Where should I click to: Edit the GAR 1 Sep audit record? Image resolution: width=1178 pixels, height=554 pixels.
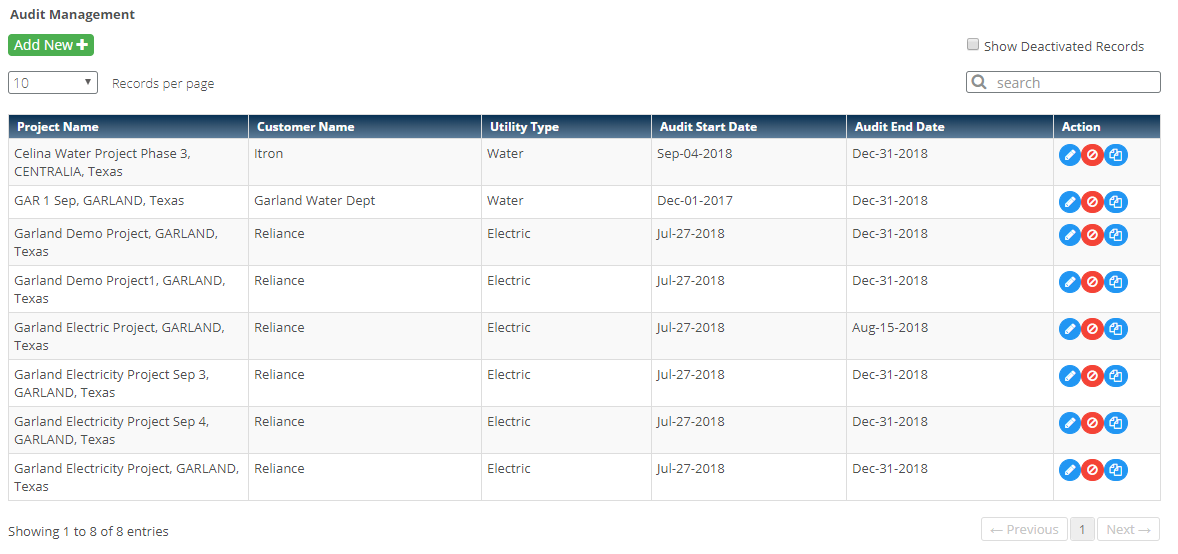[x=1070, y=202]
